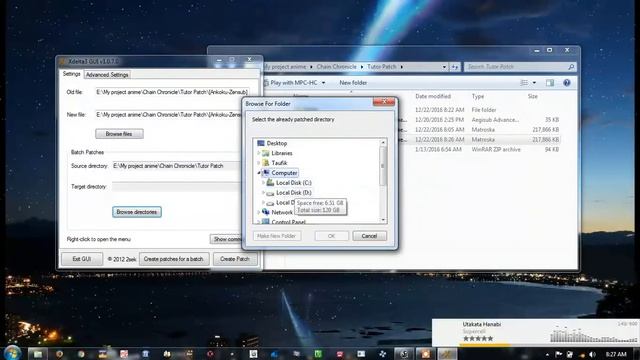Click the Browse directories button
The width and height of the screenshot is (640, 360).
coord(137,212)
